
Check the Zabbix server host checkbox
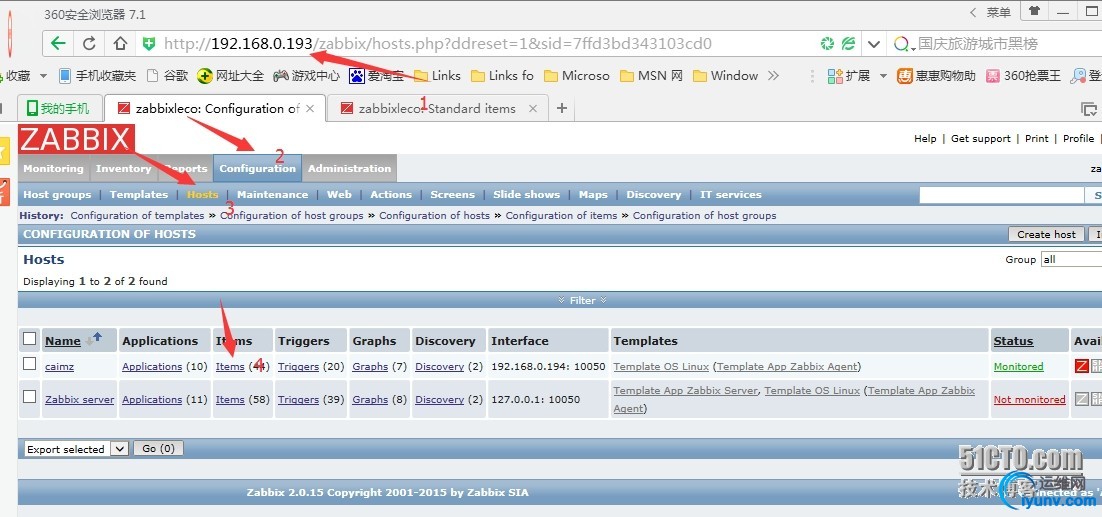coord(30,397)
